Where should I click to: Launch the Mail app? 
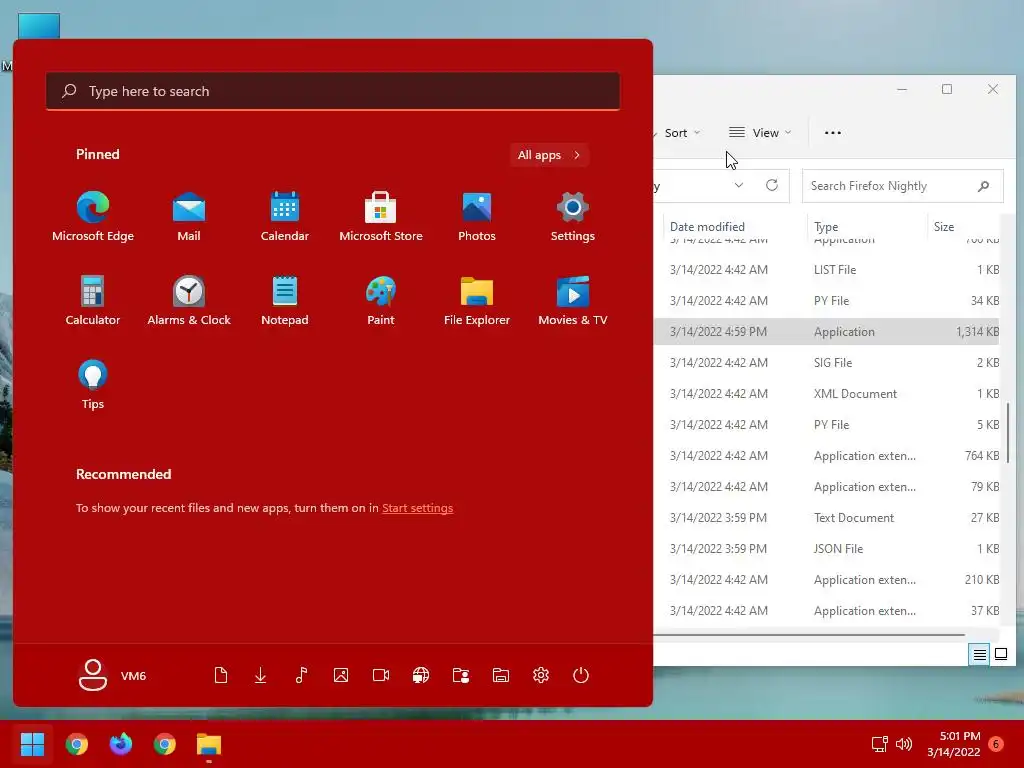pos(189,217)
